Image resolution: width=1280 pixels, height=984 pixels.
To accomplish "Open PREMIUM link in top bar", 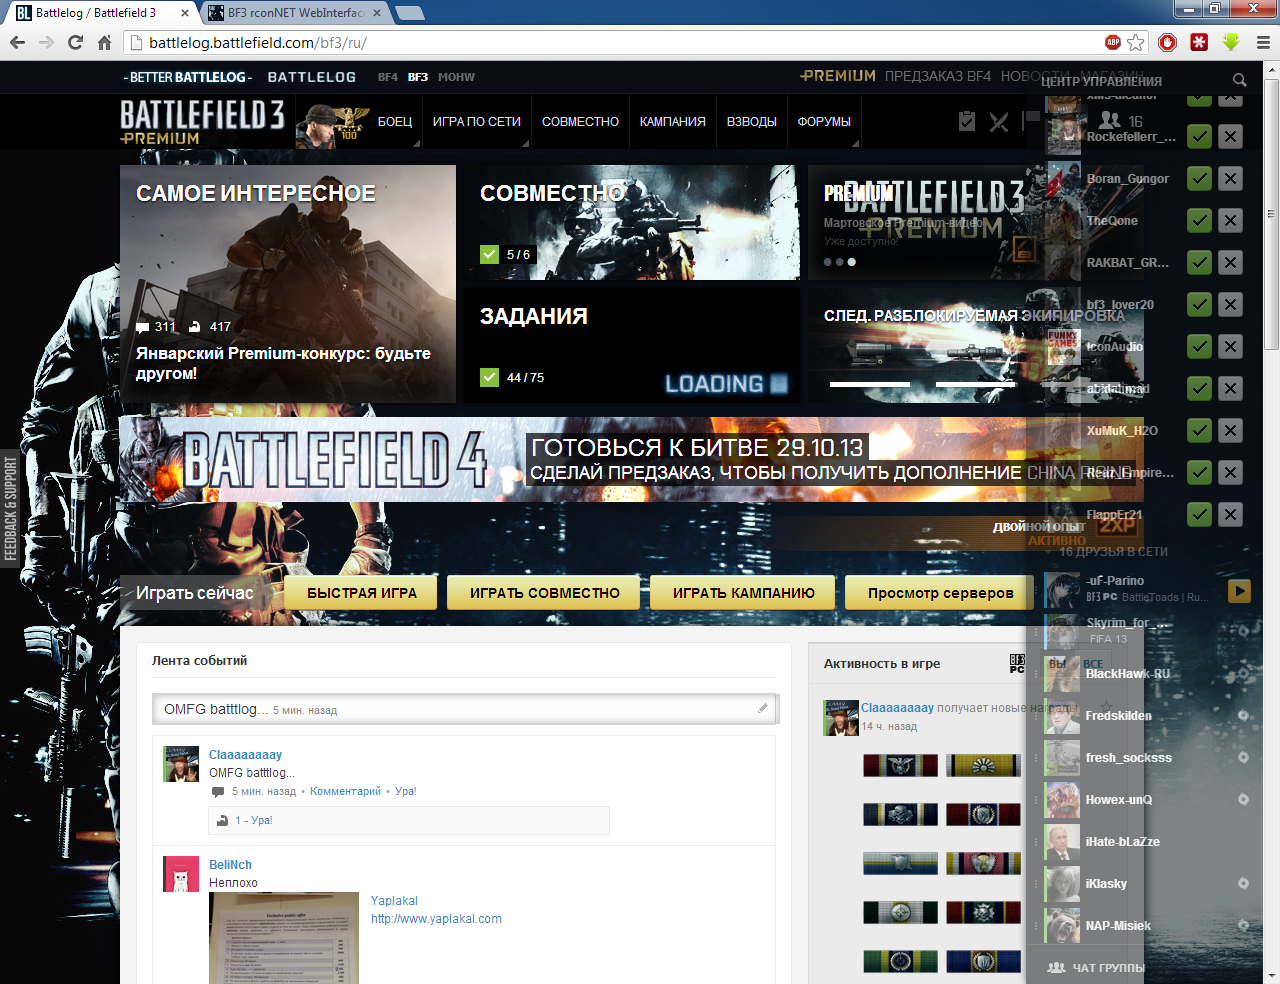I will 838,76.
